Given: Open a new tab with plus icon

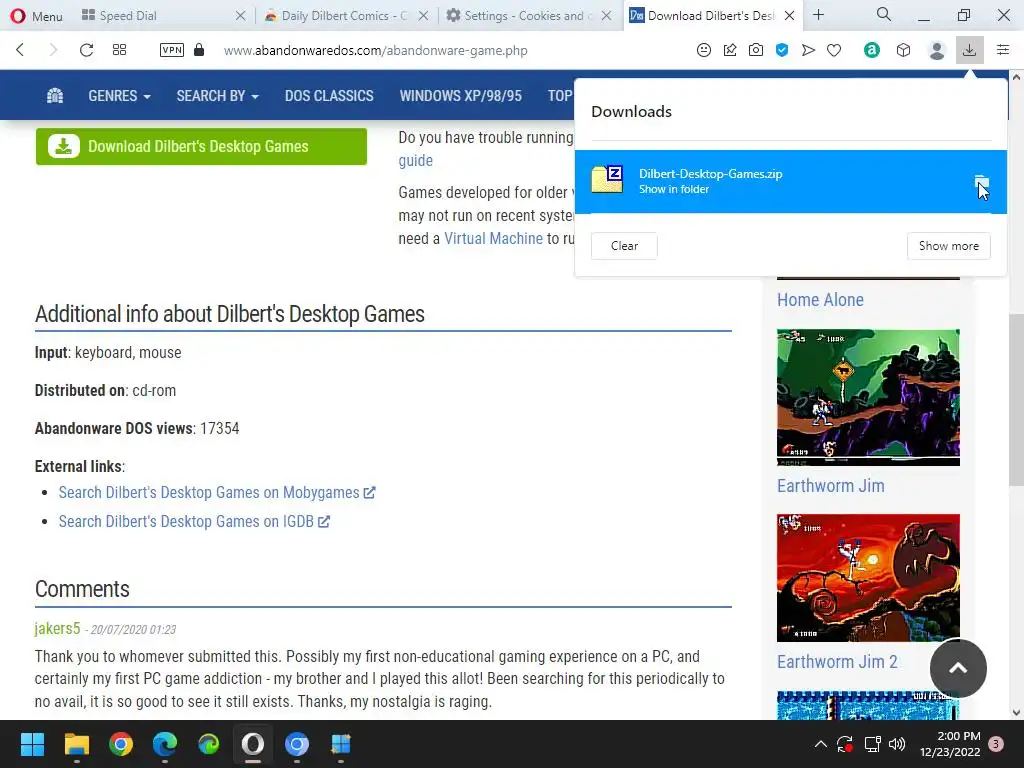Looking at the screenshot, I should point(818,15).
